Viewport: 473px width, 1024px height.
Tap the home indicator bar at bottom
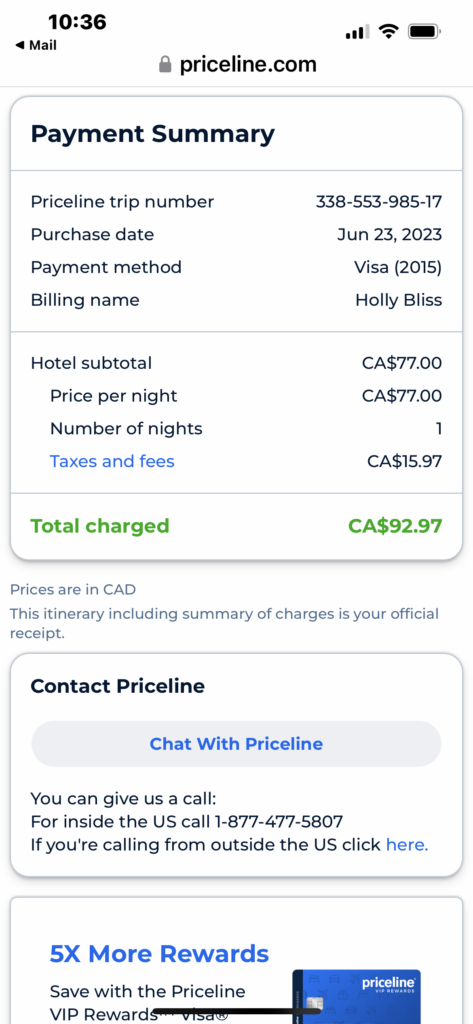pyautogui.click(x=236, y=1012)
